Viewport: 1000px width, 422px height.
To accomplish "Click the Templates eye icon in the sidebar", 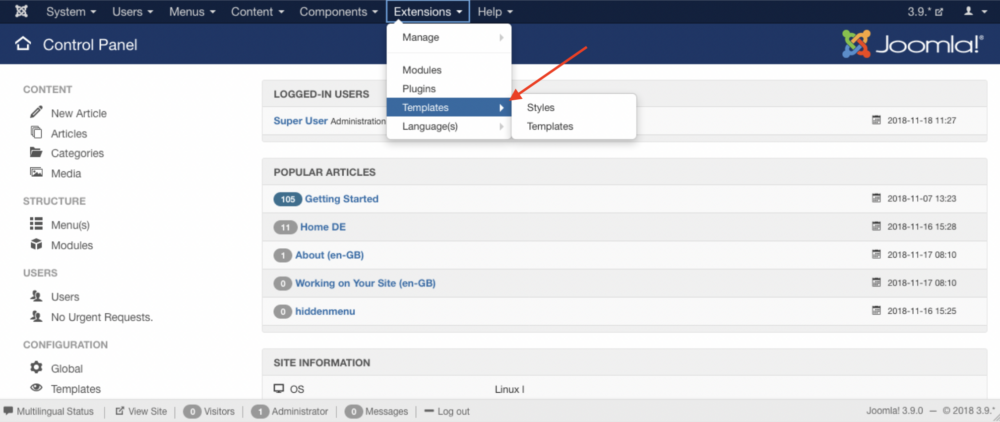I will (x=37, y=388).
